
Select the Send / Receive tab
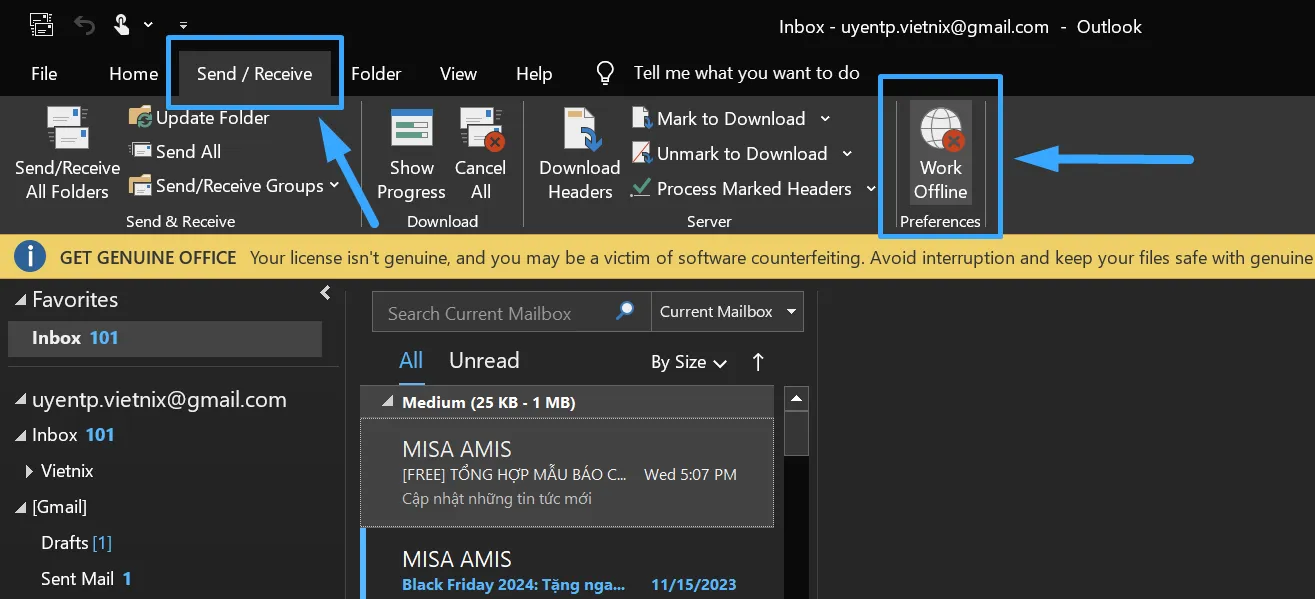[254, 74]
